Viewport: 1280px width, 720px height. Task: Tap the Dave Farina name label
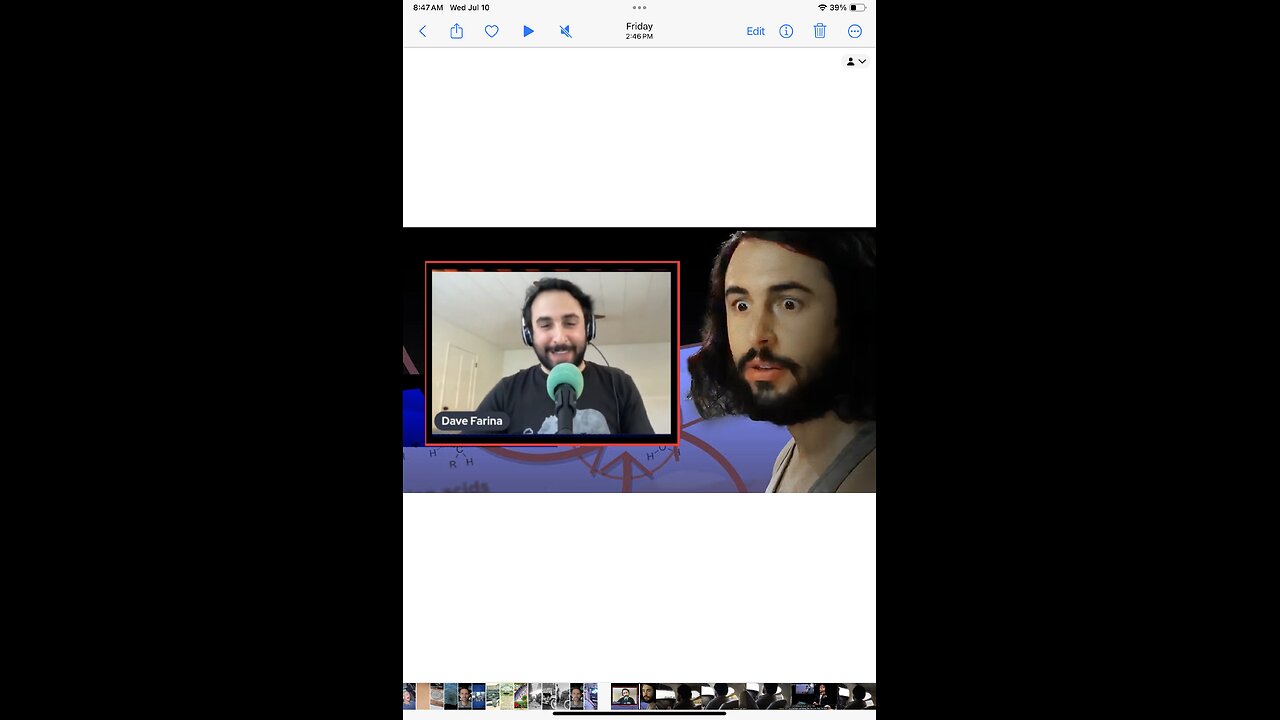point(472,421)
